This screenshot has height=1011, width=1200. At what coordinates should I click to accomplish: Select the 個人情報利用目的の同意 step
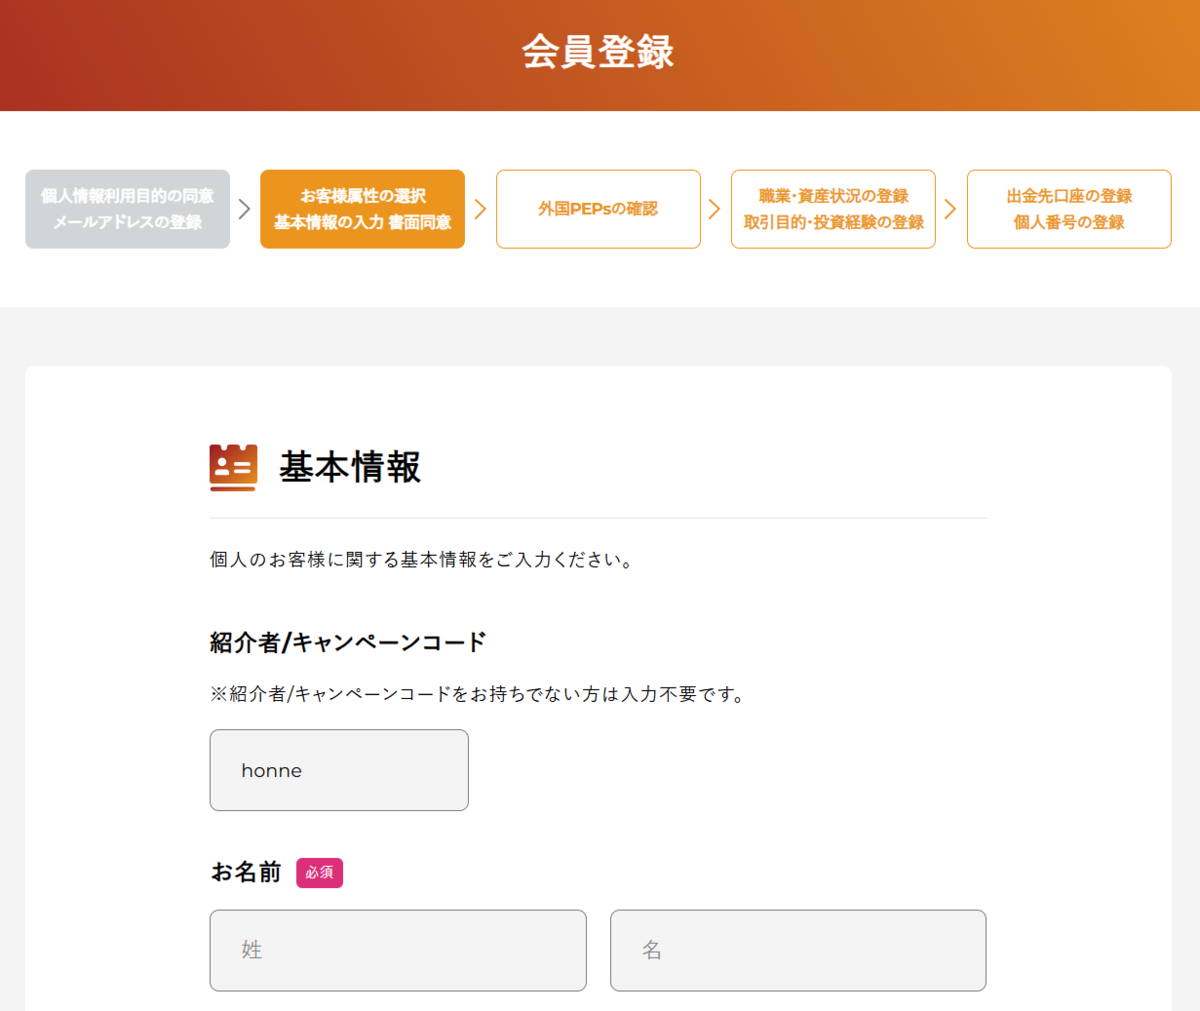tap(128, 209)
